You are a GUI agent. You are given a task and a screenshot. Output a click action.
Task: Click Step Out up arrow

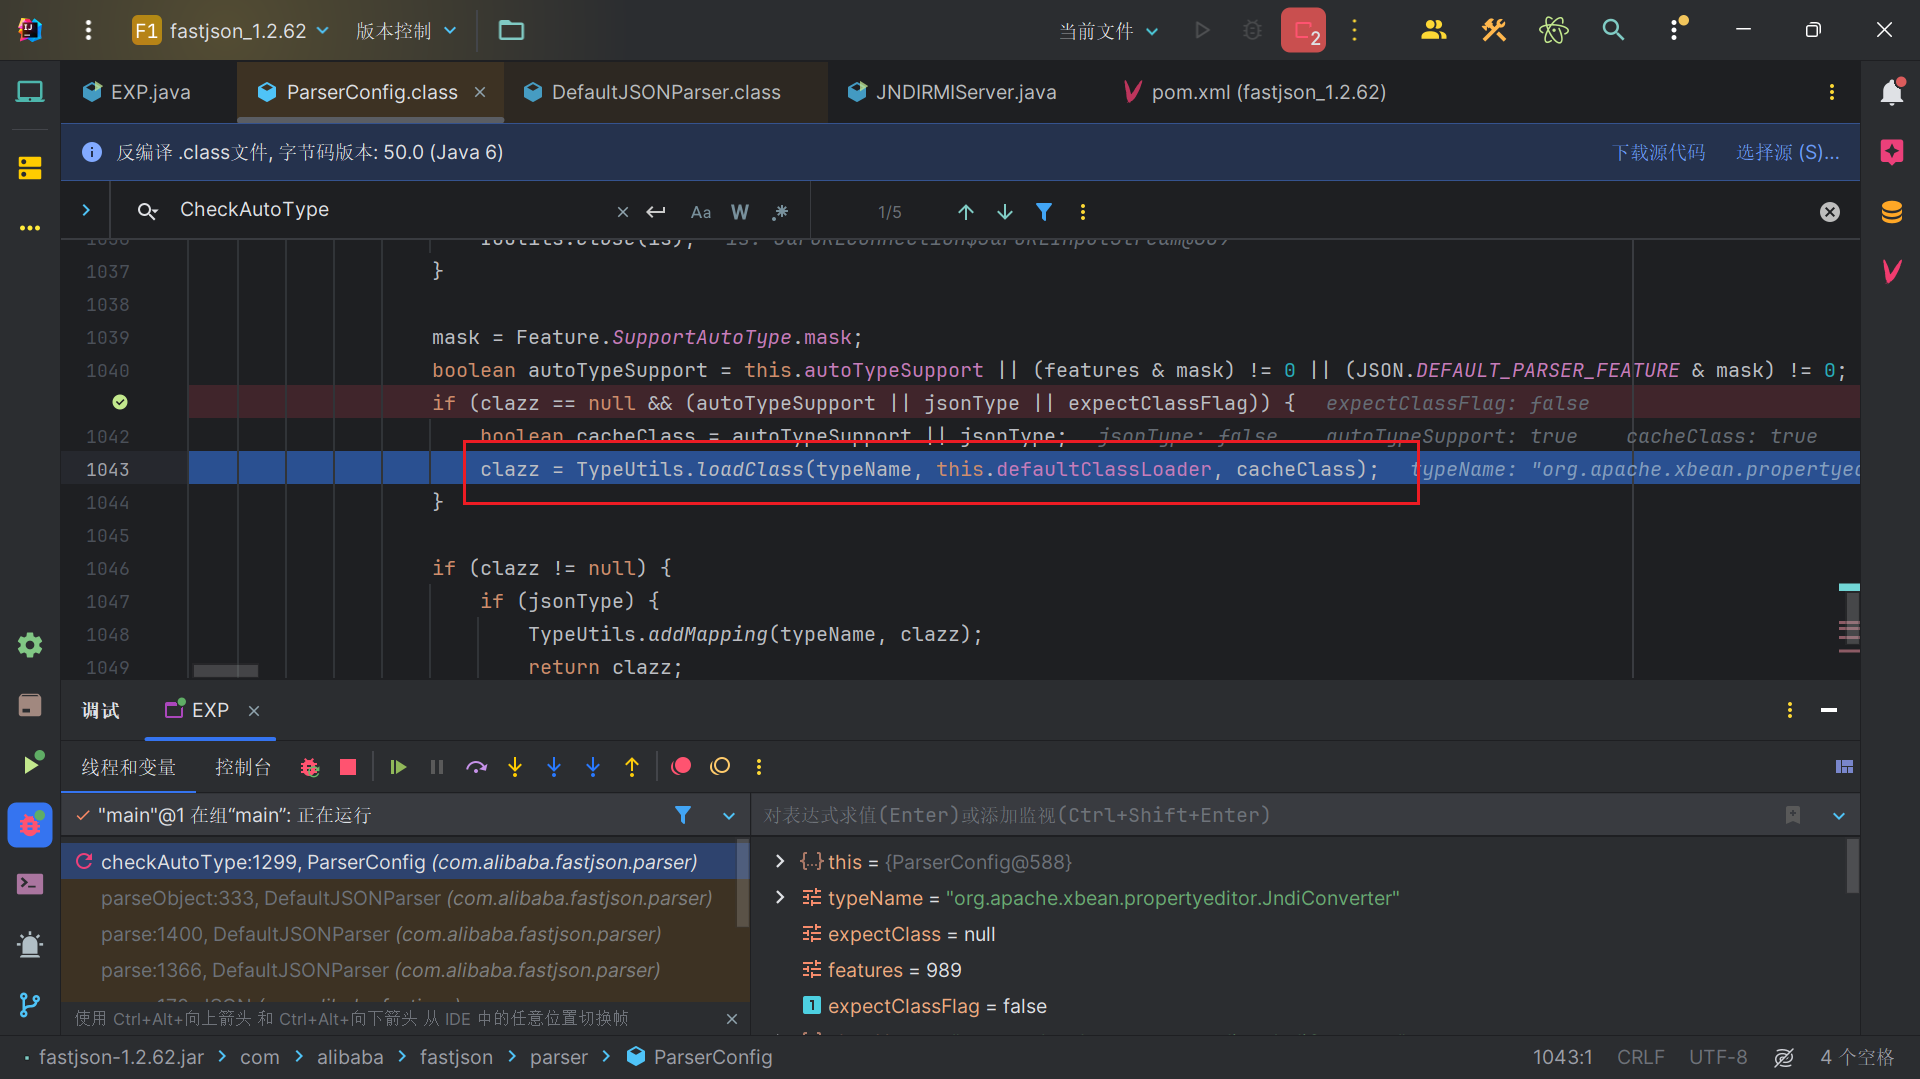632,767
